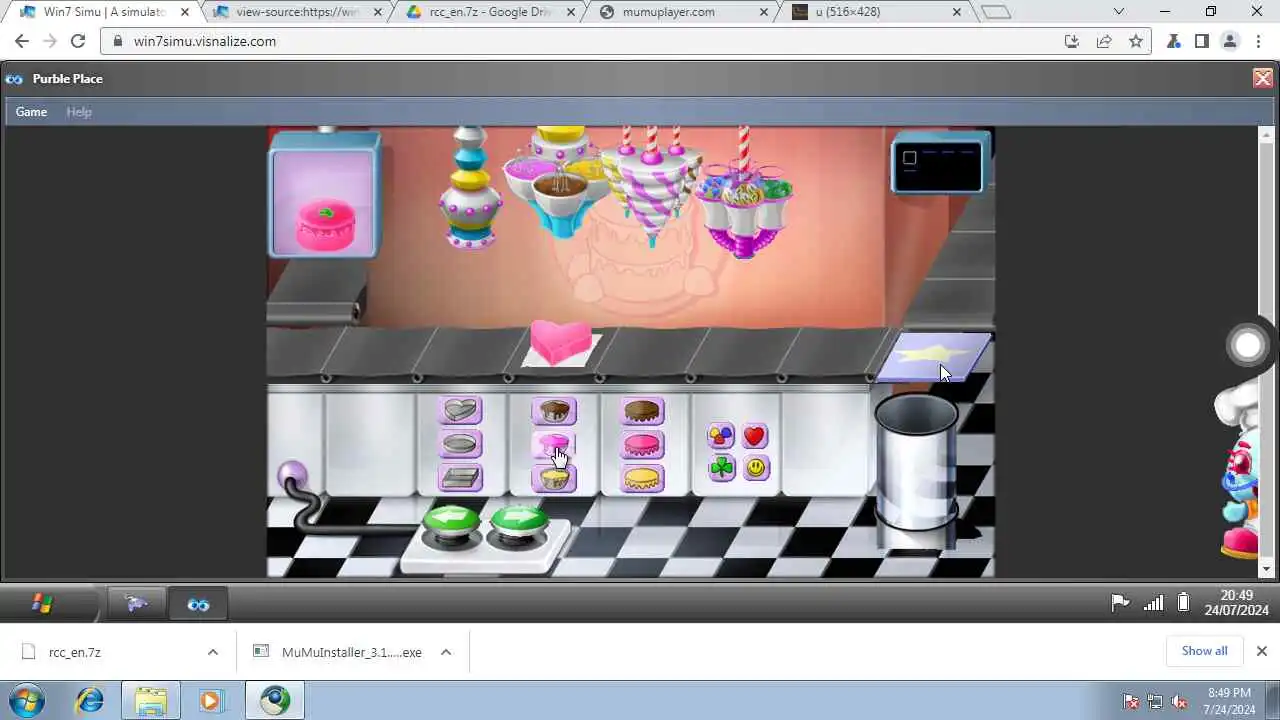Viewport: 1280px width, 720px height.
Task: Open Windows Media Player from taskbar
Action: pos(211,700)
